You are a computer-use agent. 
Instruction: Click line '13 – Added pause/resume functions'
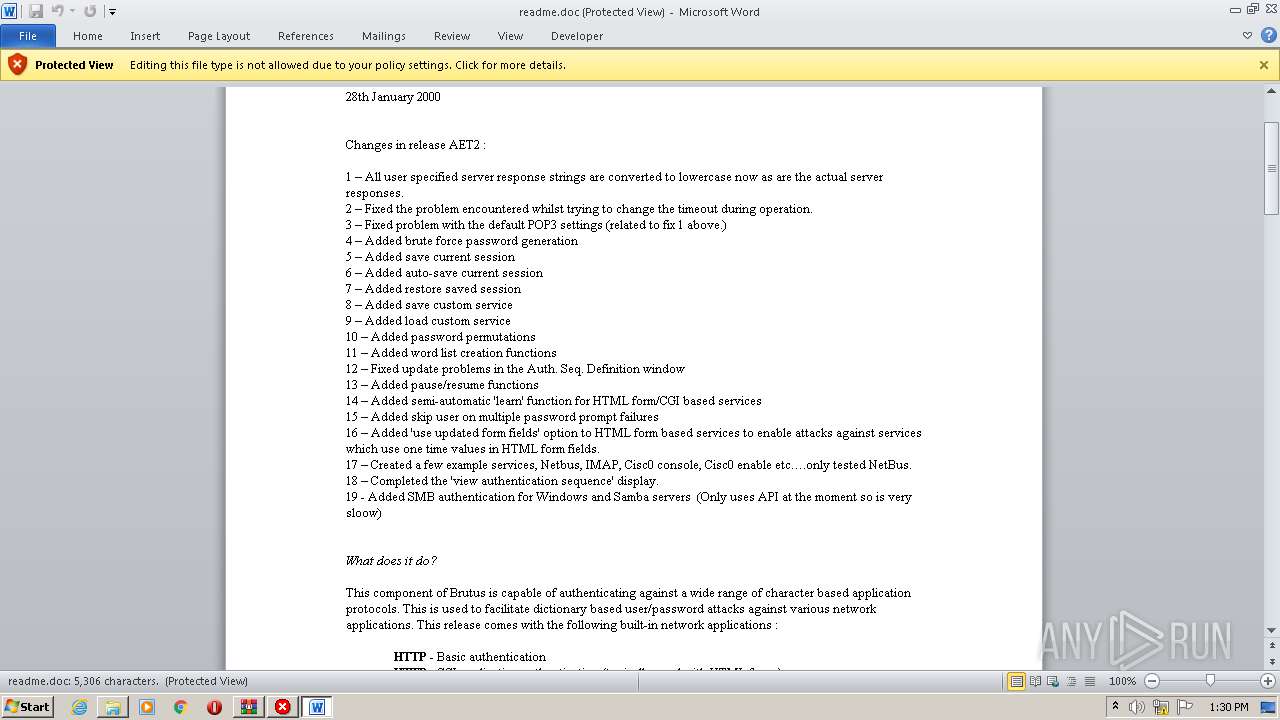(x=442, y=385)
